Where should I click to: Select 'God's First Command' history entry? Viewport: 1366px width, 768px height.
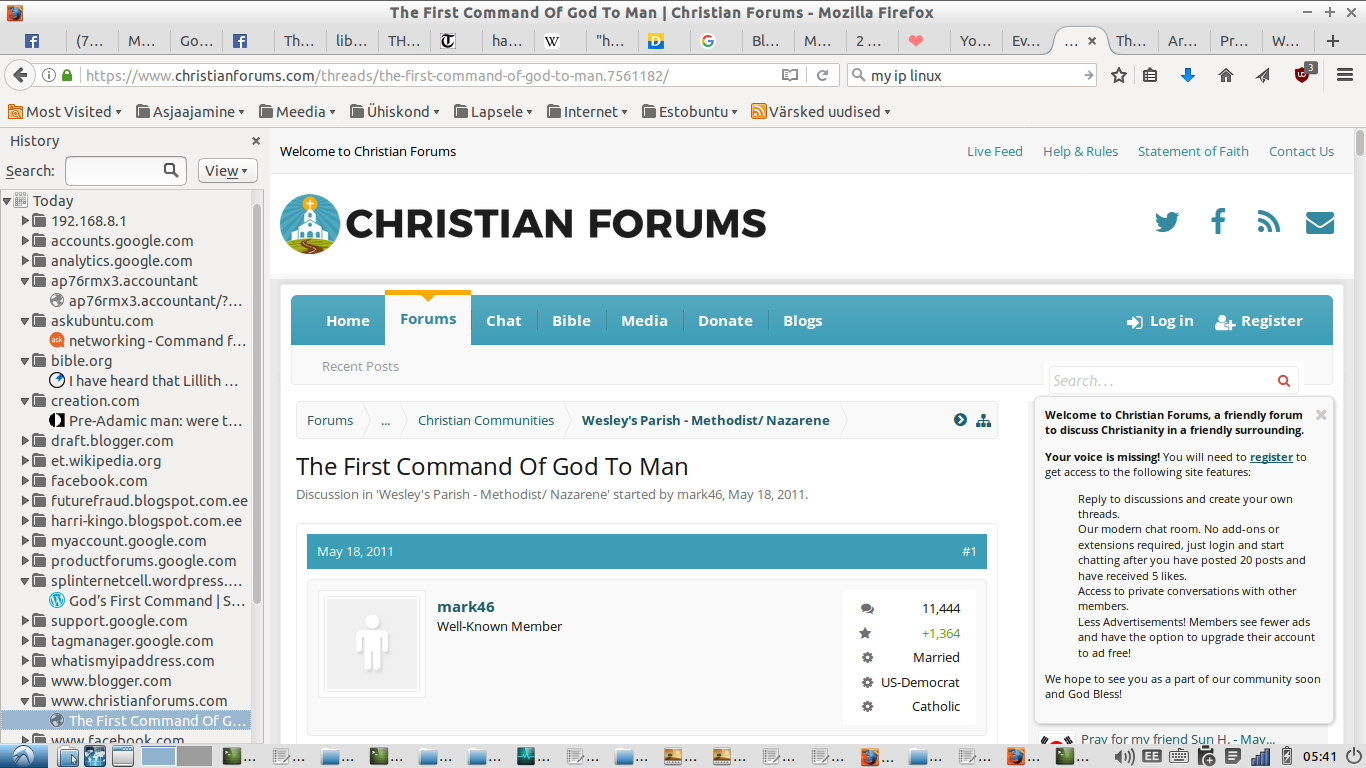click(148, 601)
